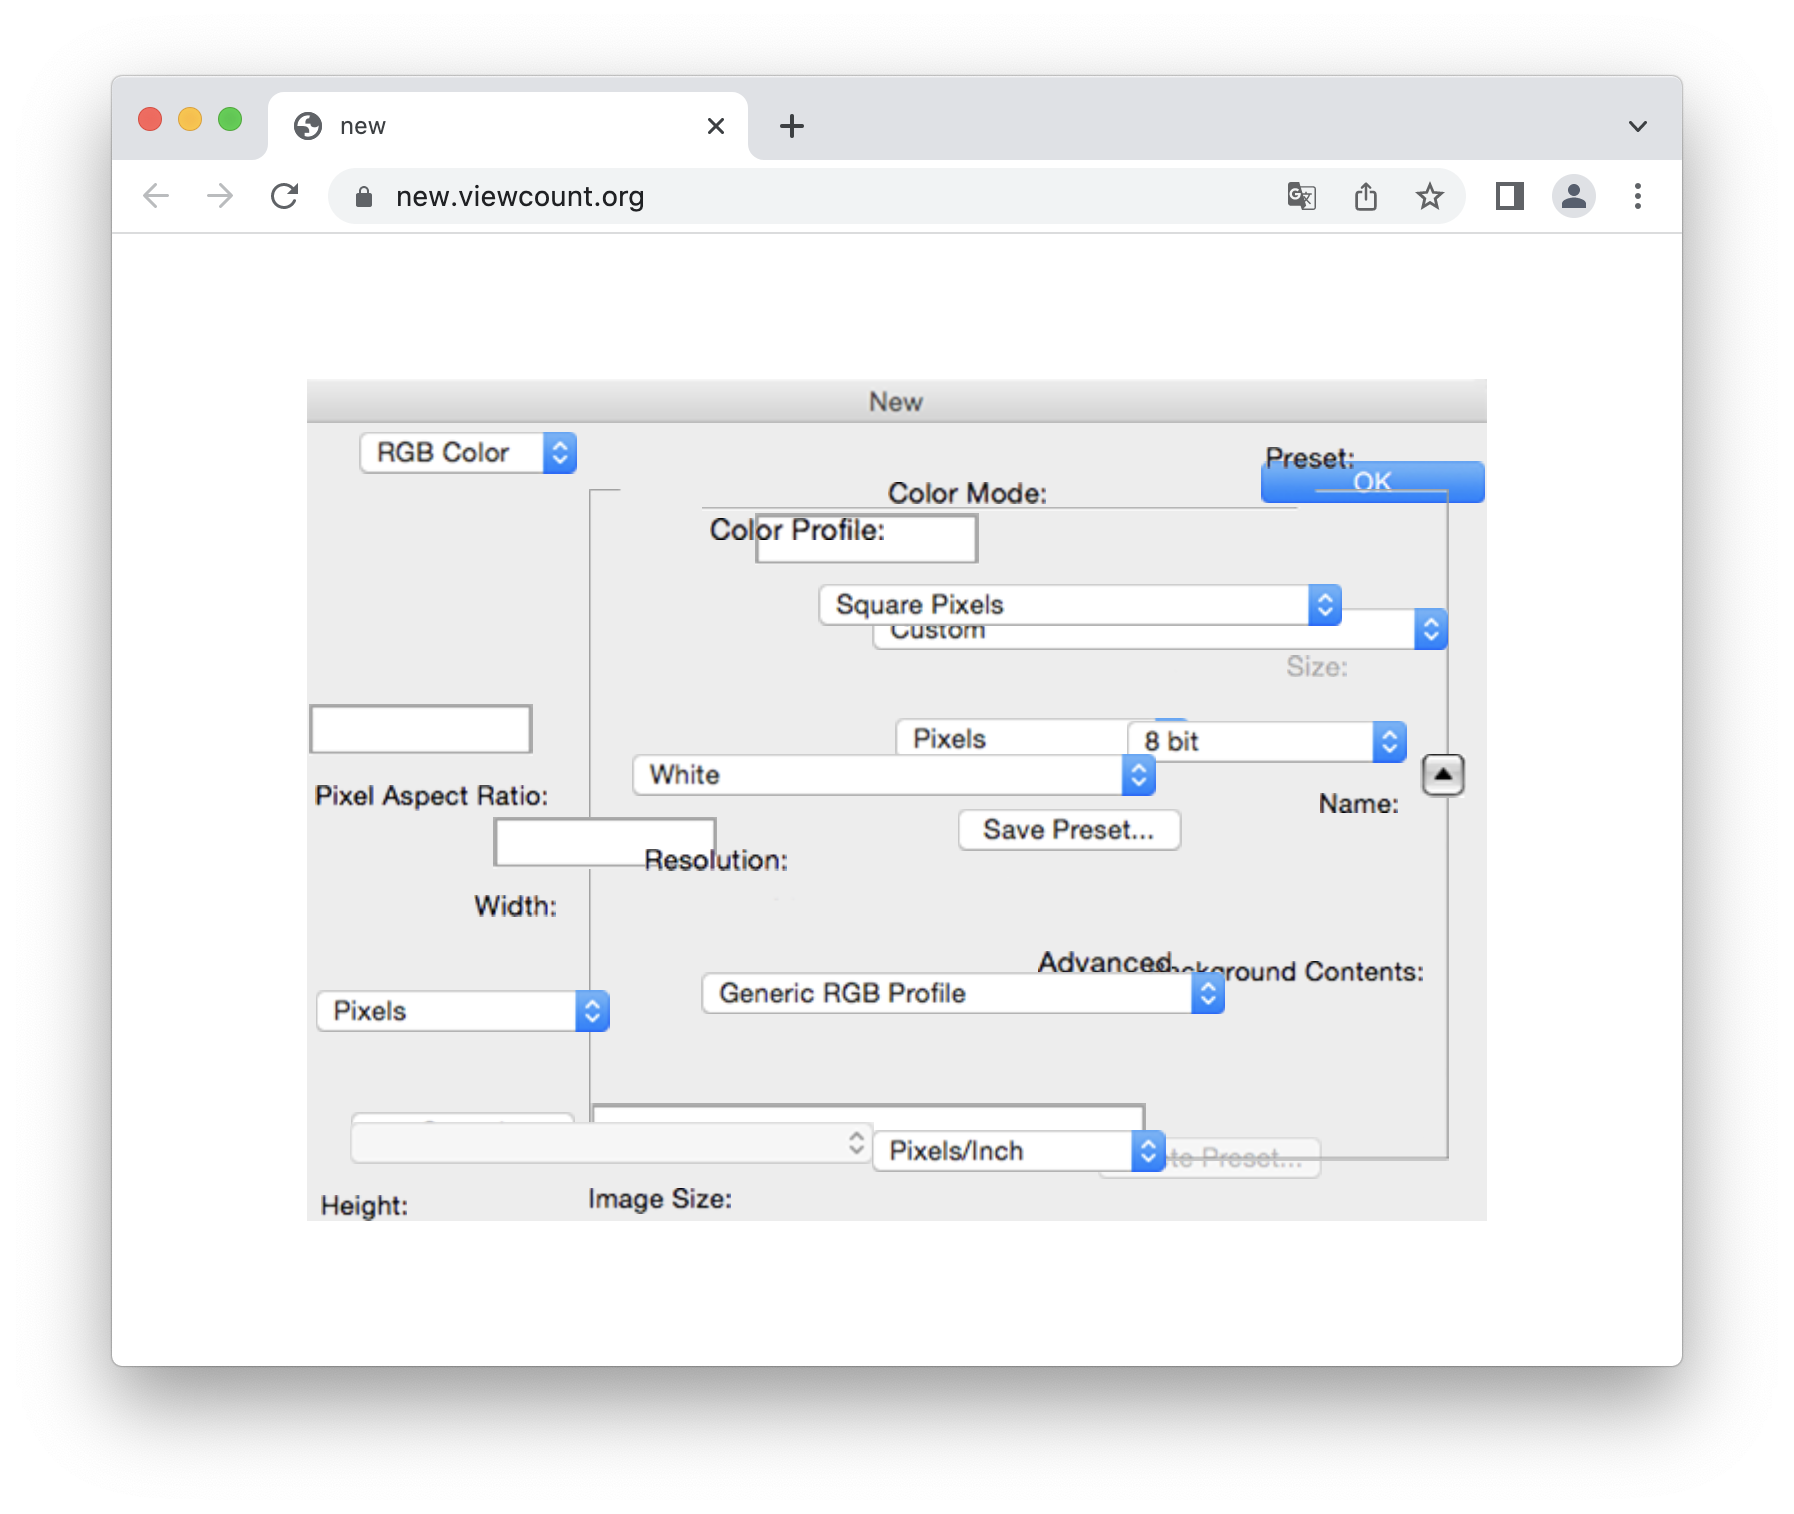Open the Google Translate icon

[x=1301, y=196]
